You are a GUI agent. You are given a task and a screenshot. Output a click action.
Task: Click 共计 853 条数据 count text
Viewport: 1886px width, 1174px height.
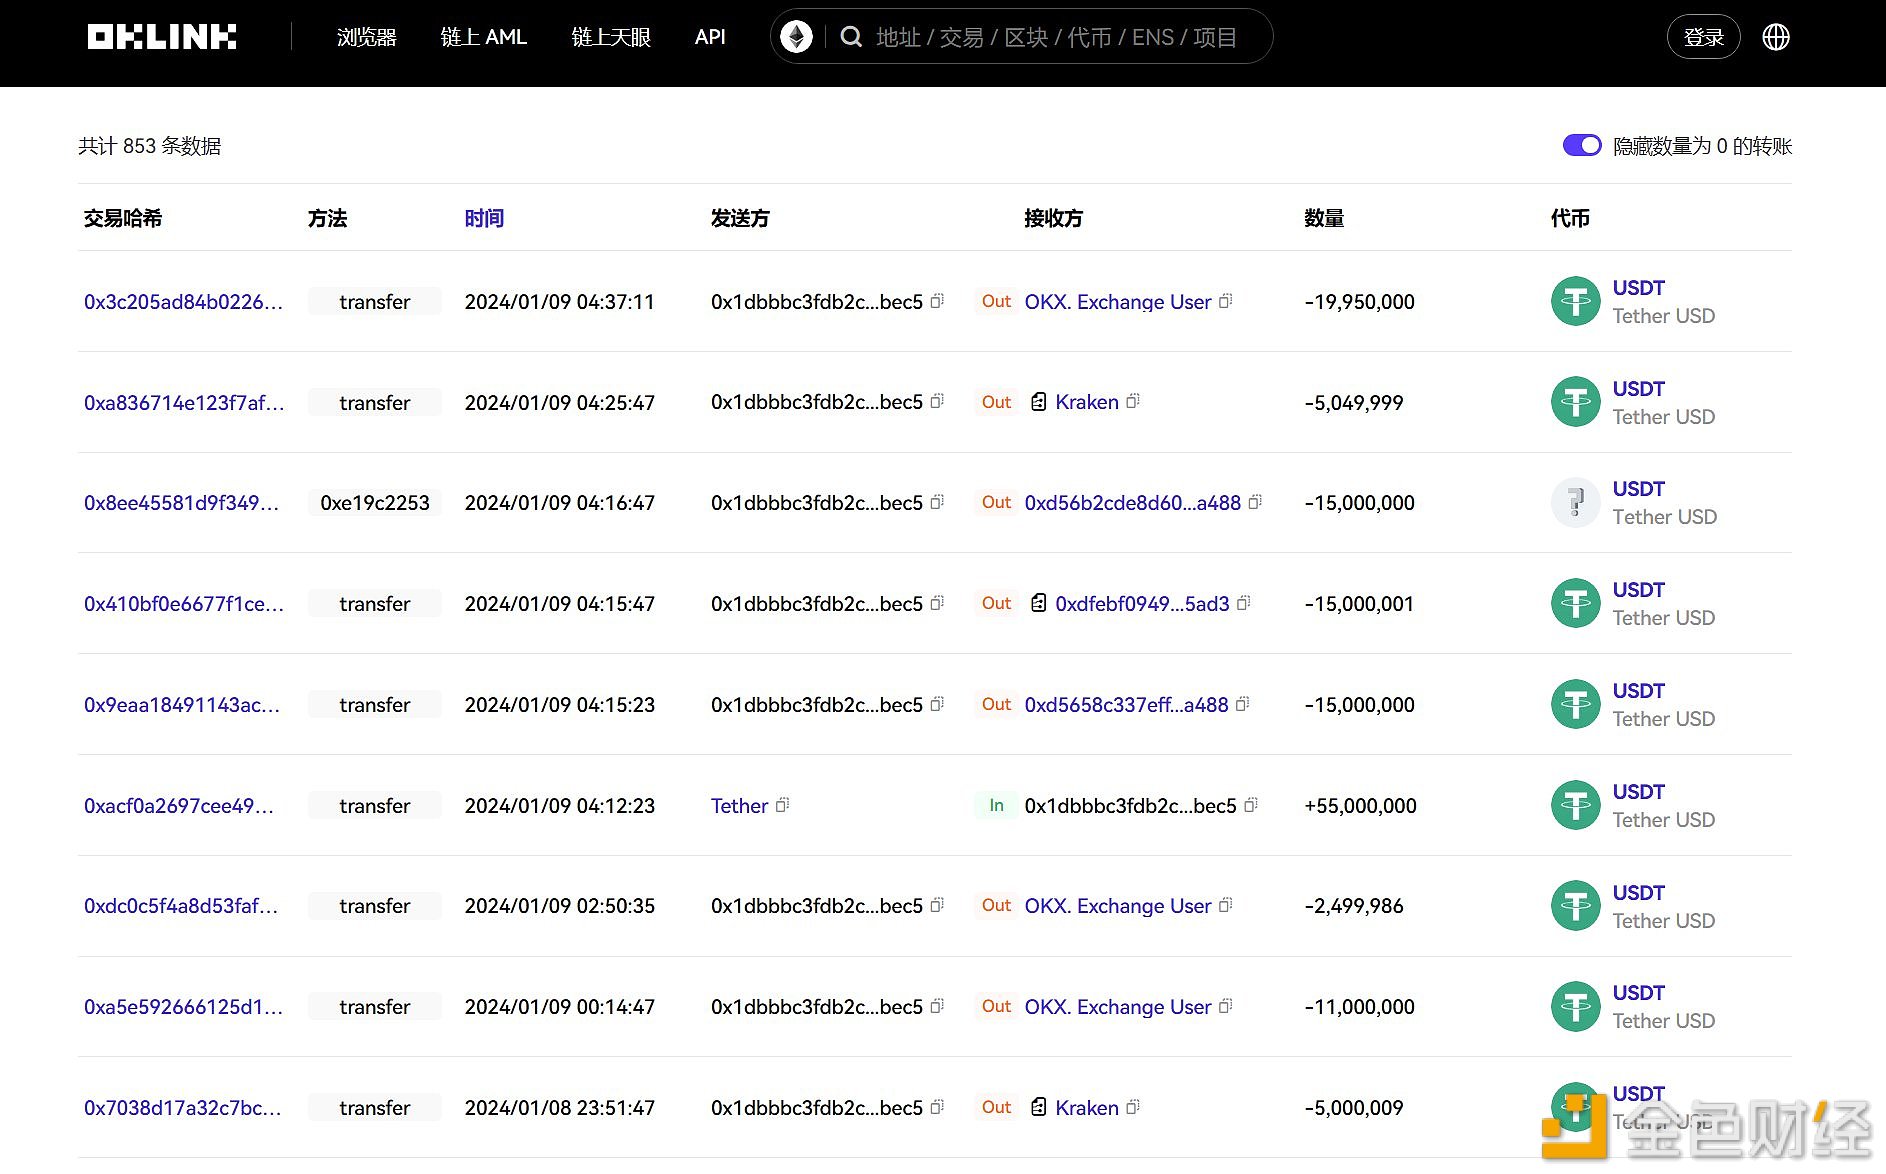tap(150, 146)
